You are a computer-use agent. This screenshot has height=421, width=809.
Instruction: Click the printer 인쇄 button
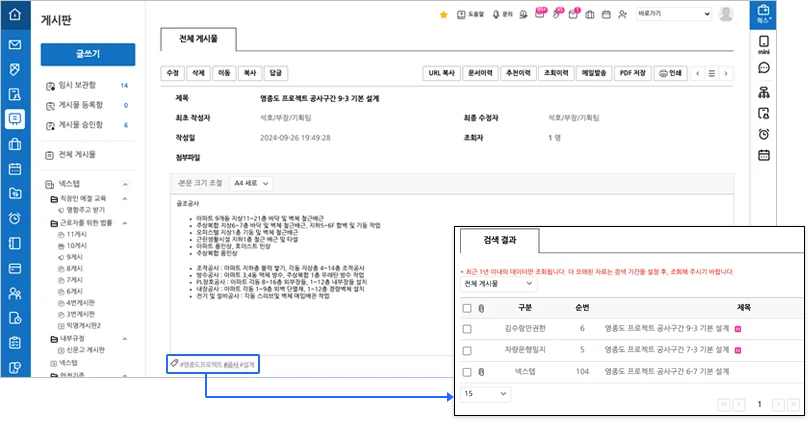[670, 73]
